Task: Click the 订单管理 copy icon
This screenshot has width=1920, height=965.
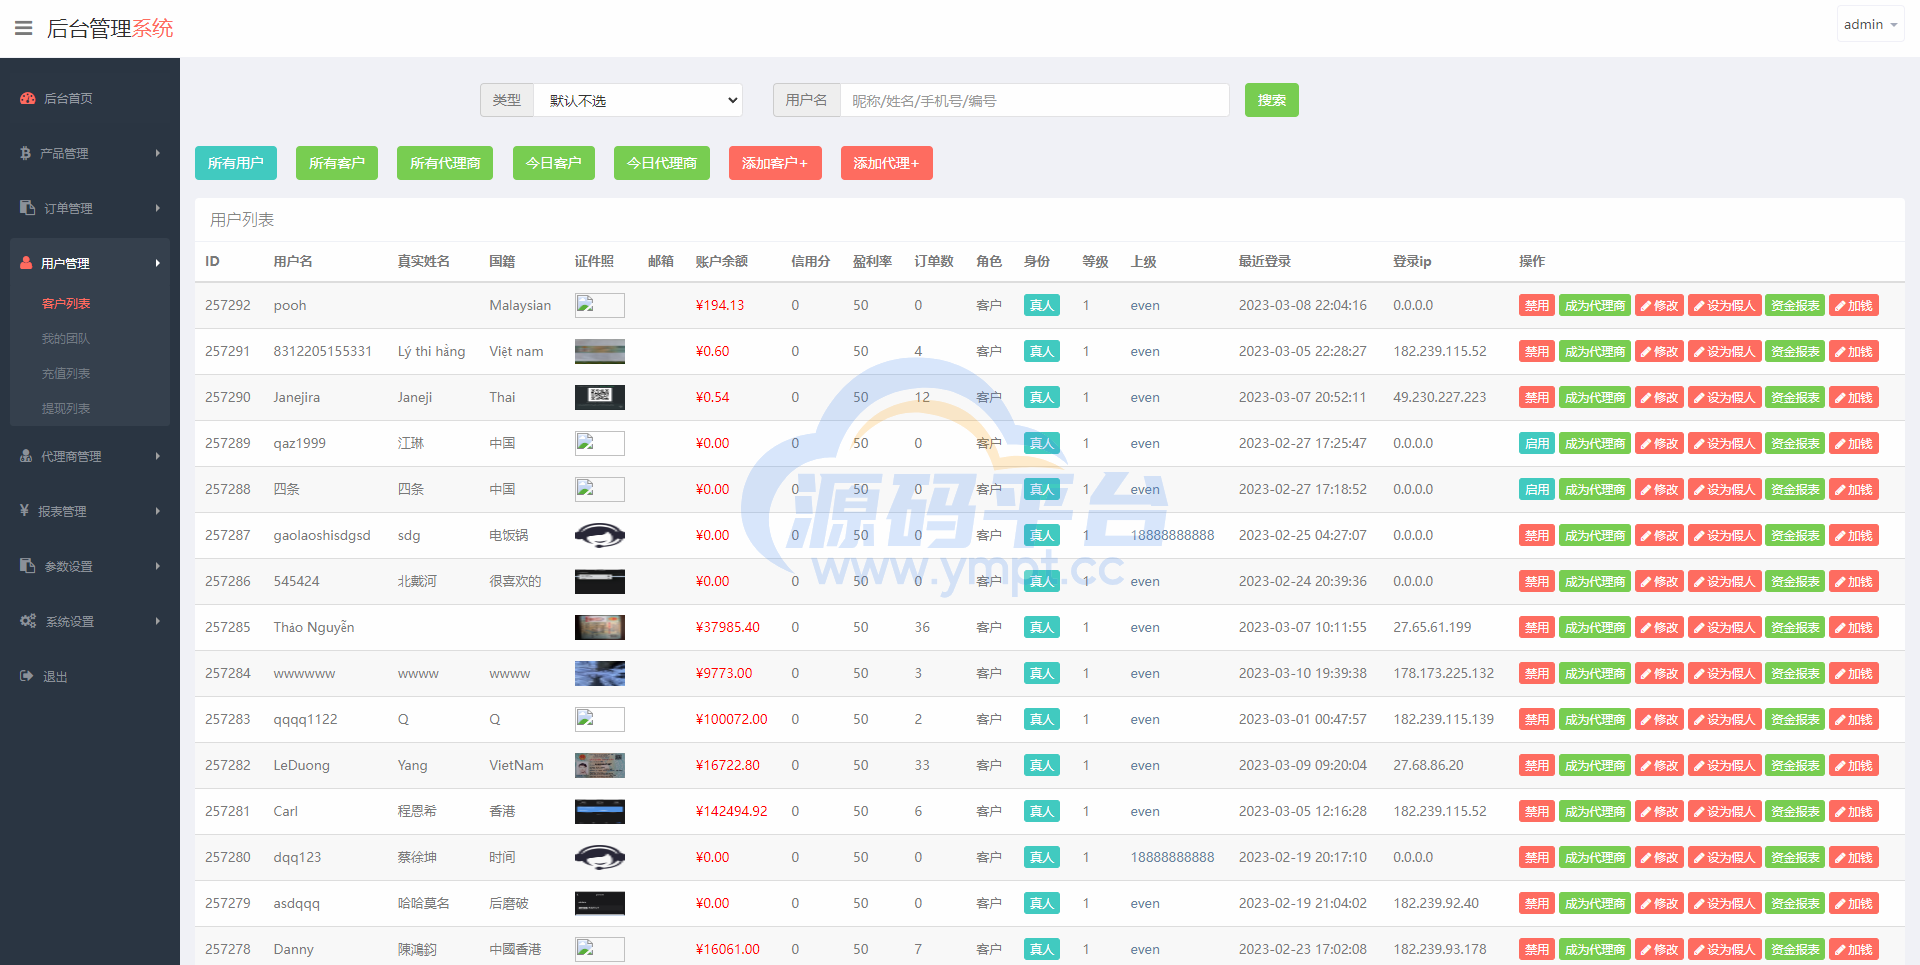Action: (28, 207)
